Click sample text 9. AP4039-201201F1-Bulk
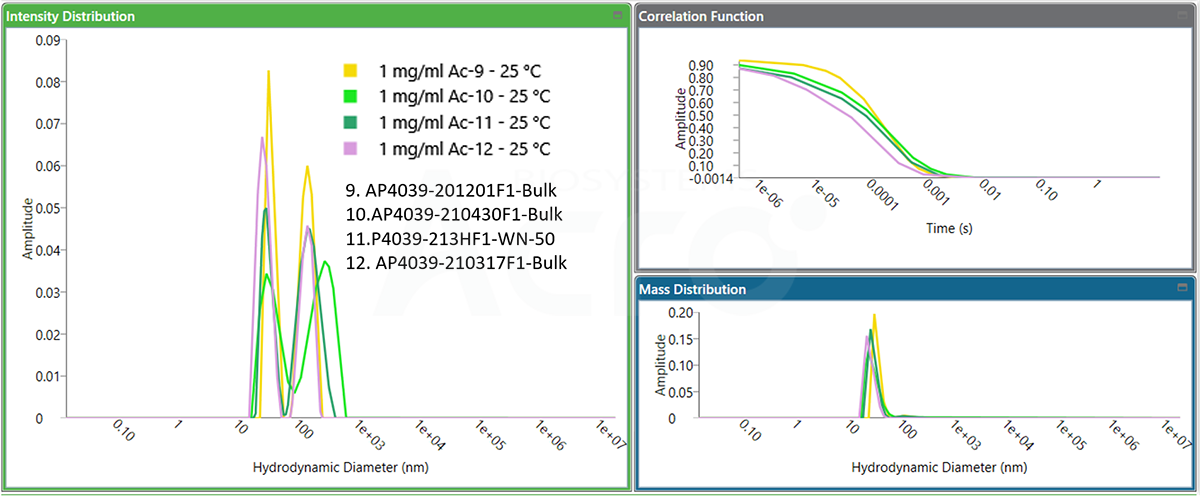 pos(452,189)
